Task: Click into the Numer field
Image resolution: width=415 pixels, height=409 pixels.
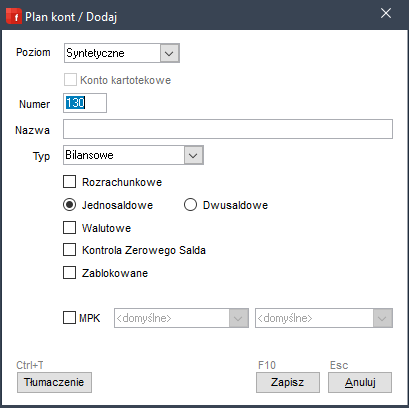Action: pos(85,103)
